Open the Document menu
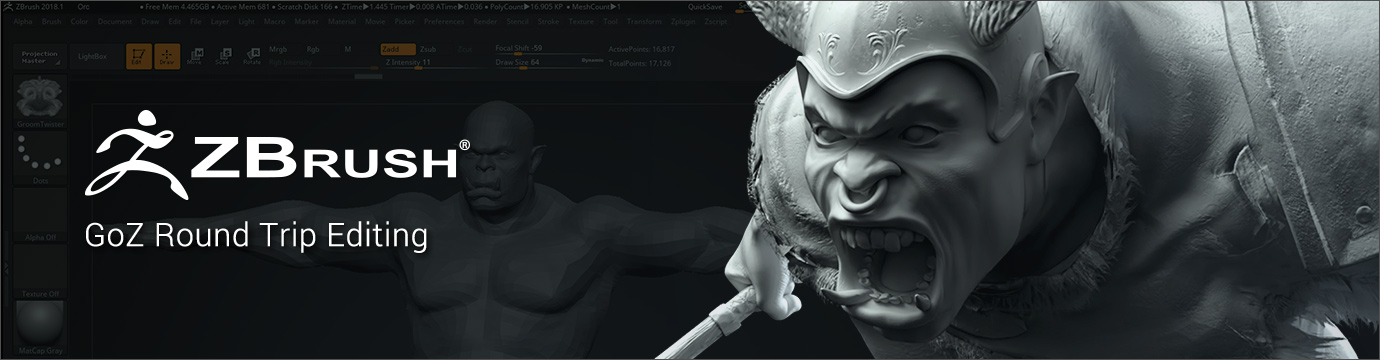 pyautogui.click(x=115, y=22)
